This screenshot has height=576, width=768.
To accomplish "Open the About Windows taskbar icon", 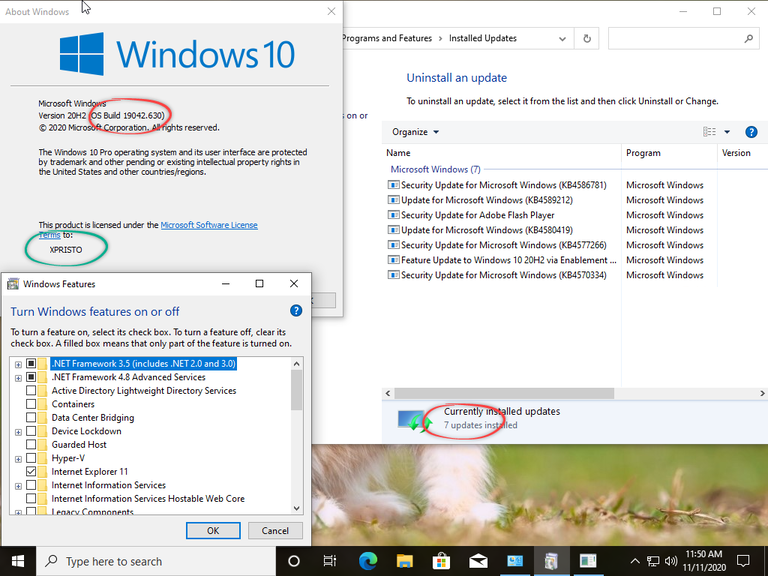I will pos(588,561).
